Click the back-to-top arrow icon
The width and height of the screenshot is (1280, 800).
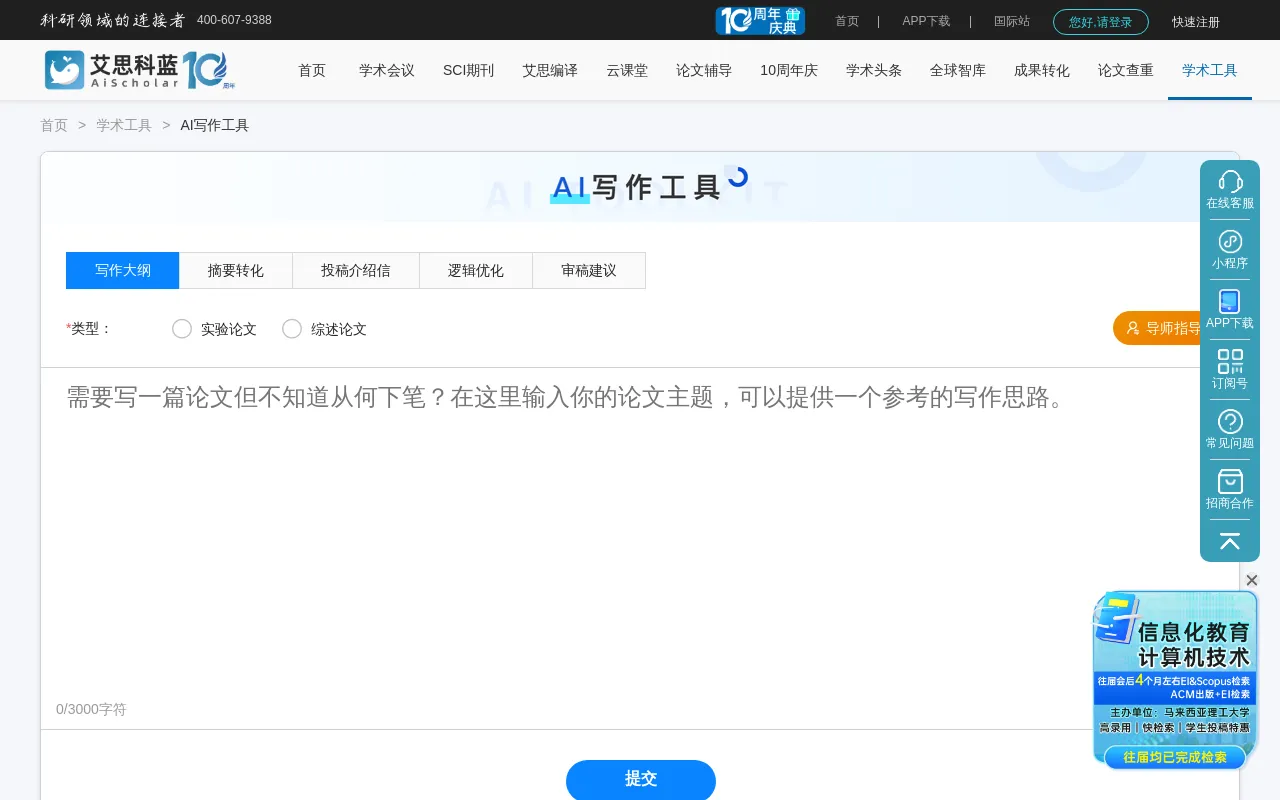coord(1230,541)
